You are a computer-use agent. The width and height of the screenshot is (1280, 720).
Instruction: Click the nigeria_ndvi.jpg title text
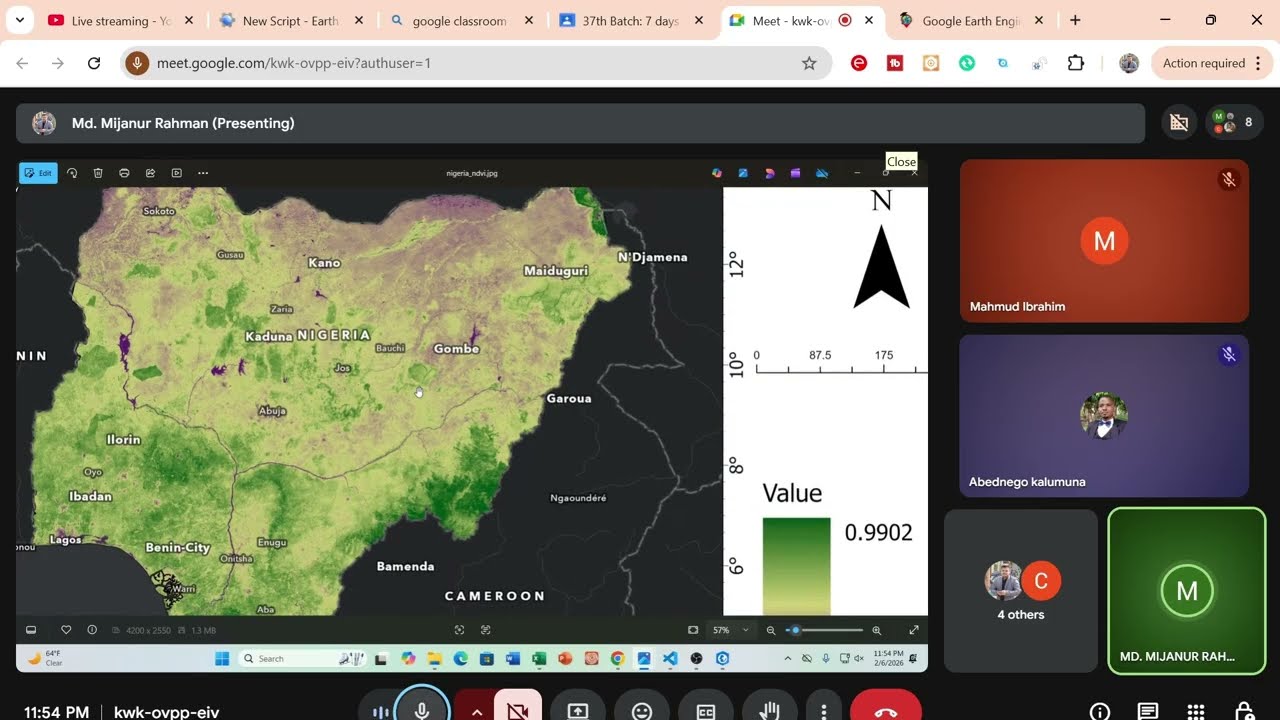[x=472, y=173]
